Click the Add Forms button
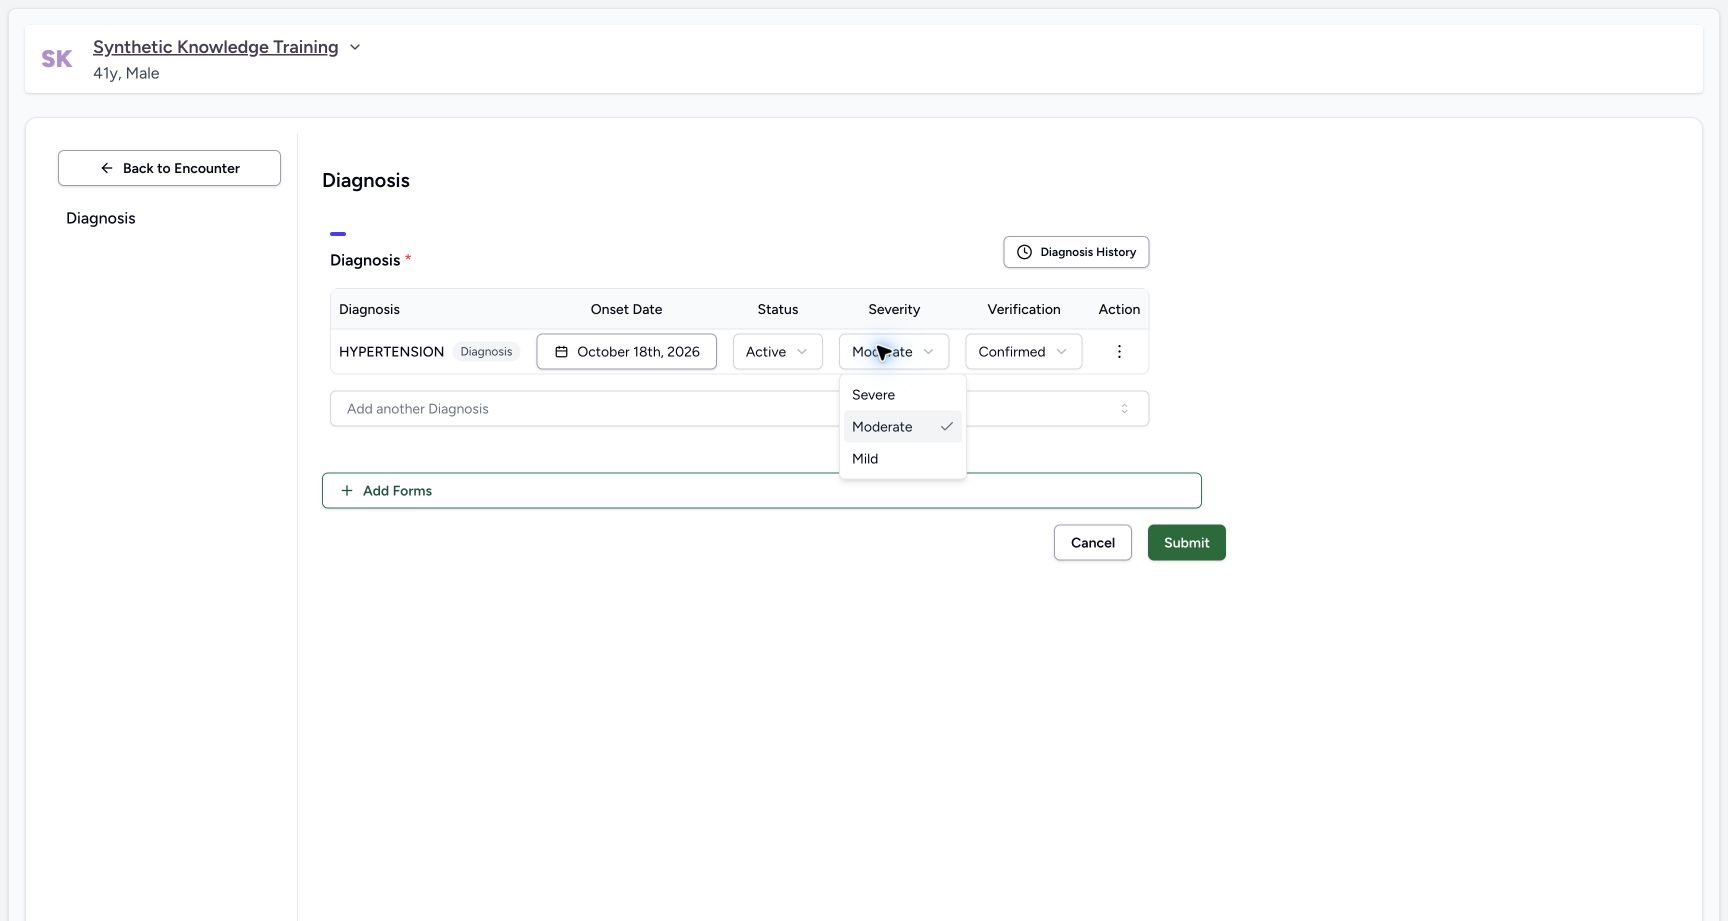1728x921 pixels. pyautogui.click(x=761, y=491)
